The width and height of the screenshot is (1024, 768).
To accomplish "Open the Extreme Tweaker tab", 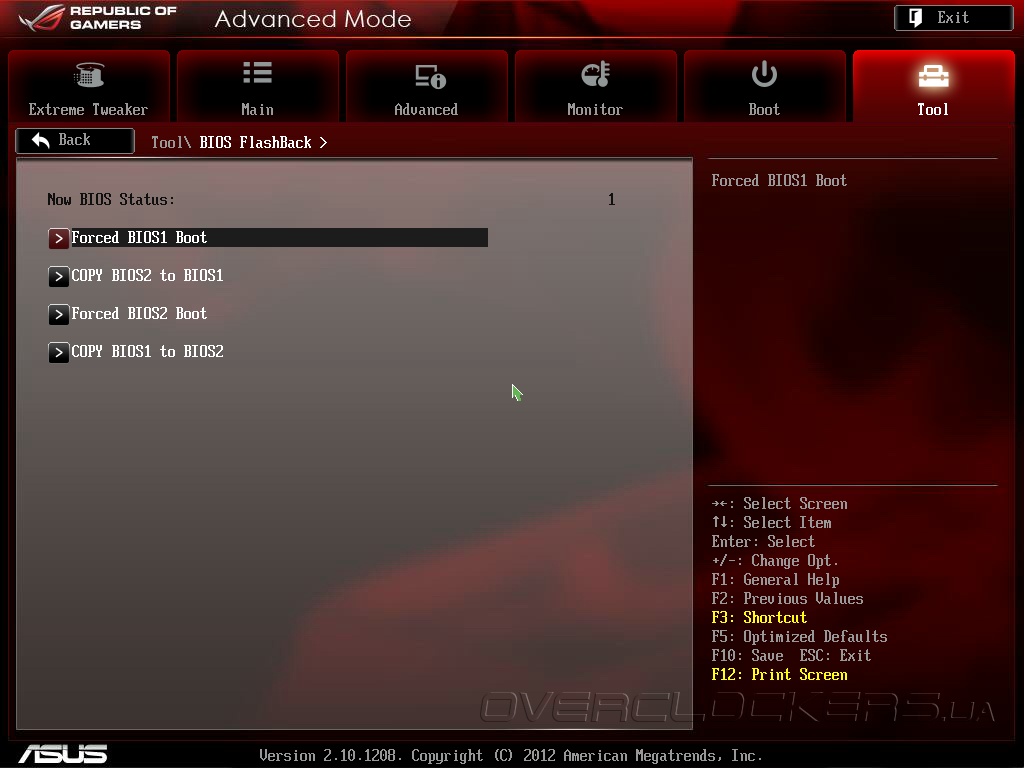I will coord(89,86).
